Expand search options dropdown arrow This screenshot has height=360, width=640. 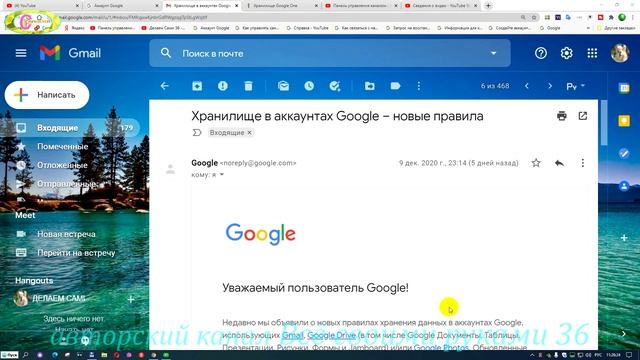point(493,53)
